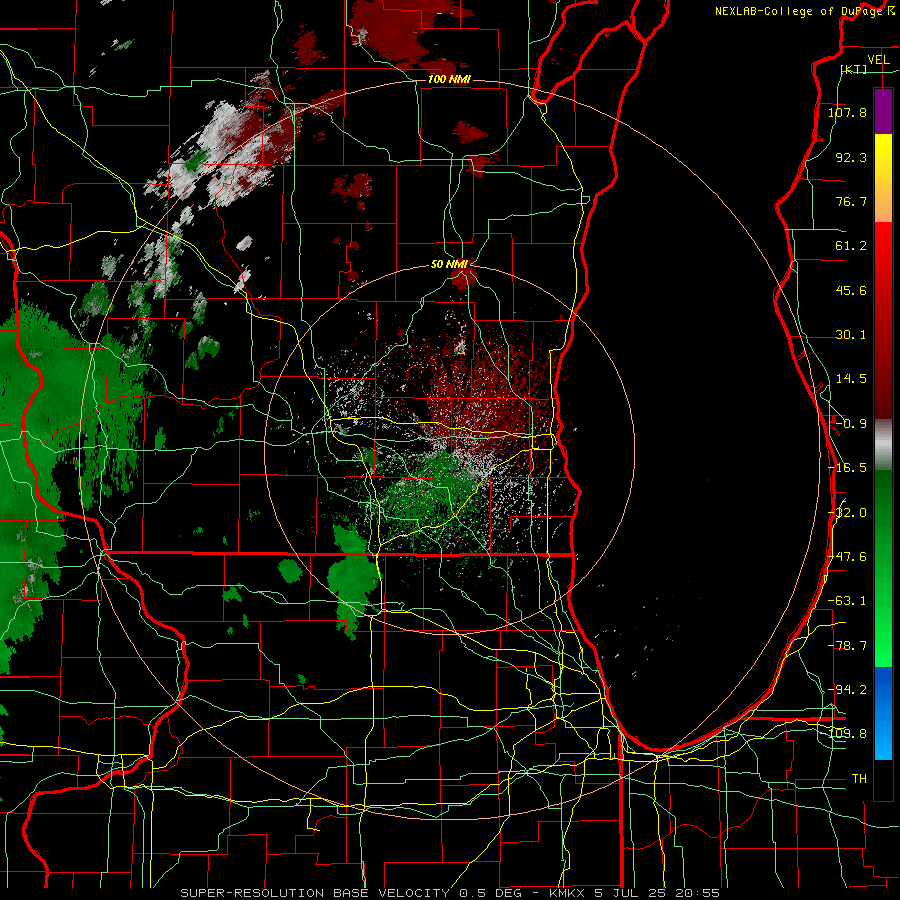
Task: Select the 107.8 velocity scale value
Action: pos(847,112)
